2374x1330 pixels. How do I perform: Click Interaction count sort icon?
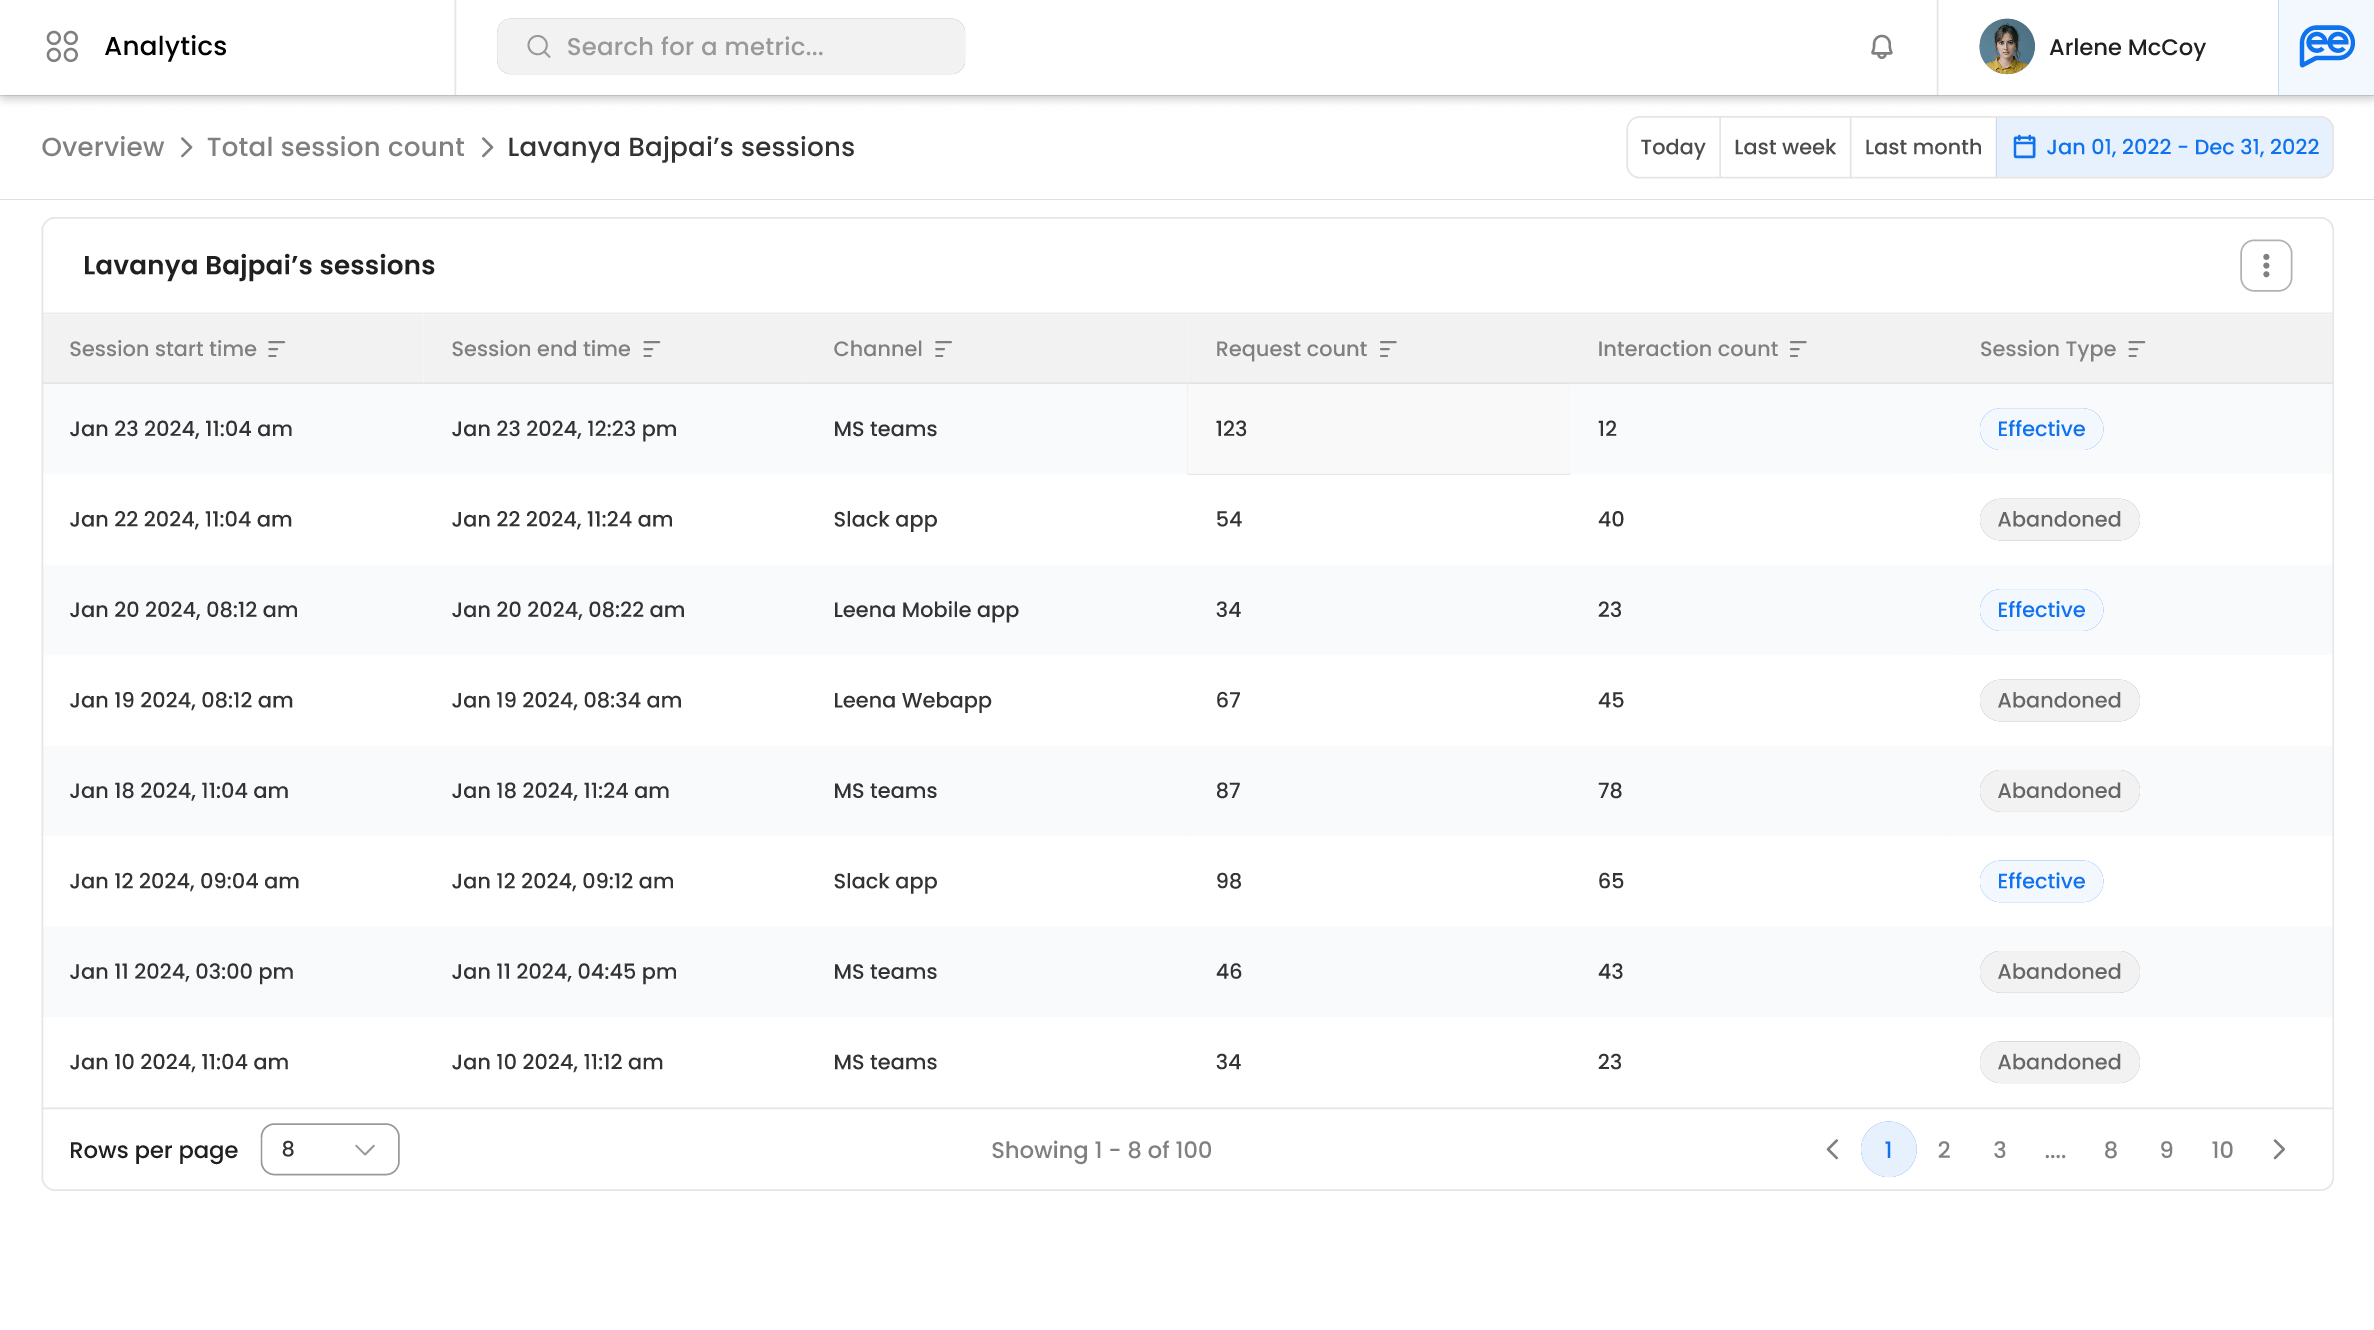(x=1798, y=349)
